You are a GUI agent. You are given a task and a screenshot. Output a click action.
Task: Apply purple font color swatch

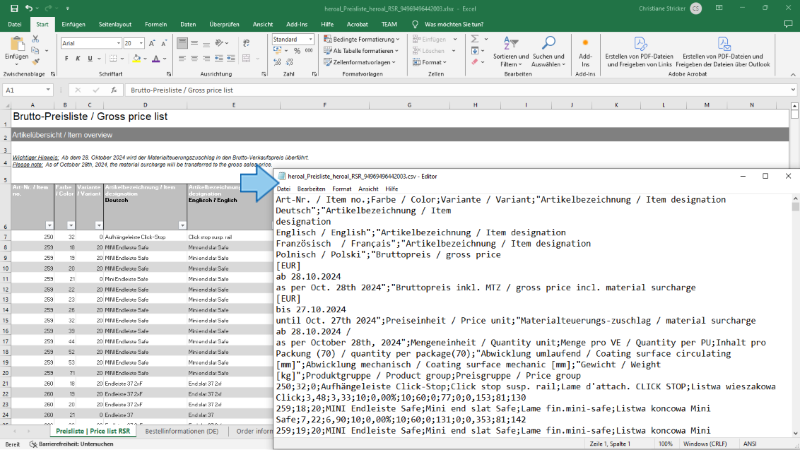coord(156,59)
